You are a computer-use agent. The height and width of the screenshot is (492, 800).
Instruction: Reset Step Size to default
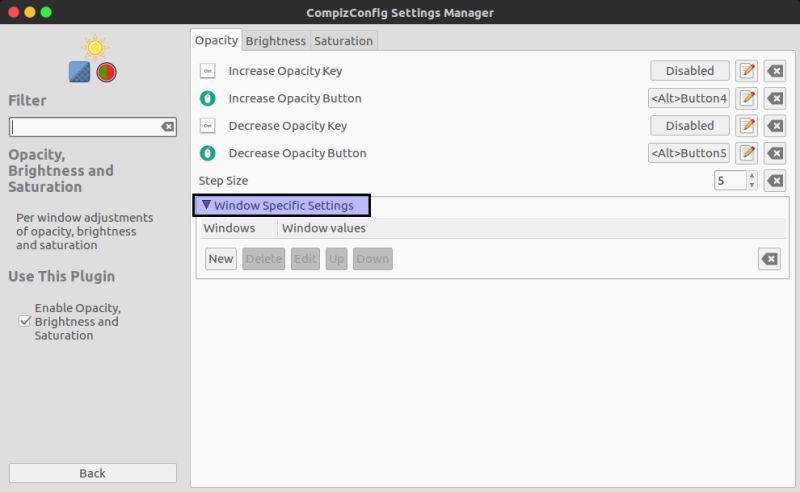(x=774, y=181)
